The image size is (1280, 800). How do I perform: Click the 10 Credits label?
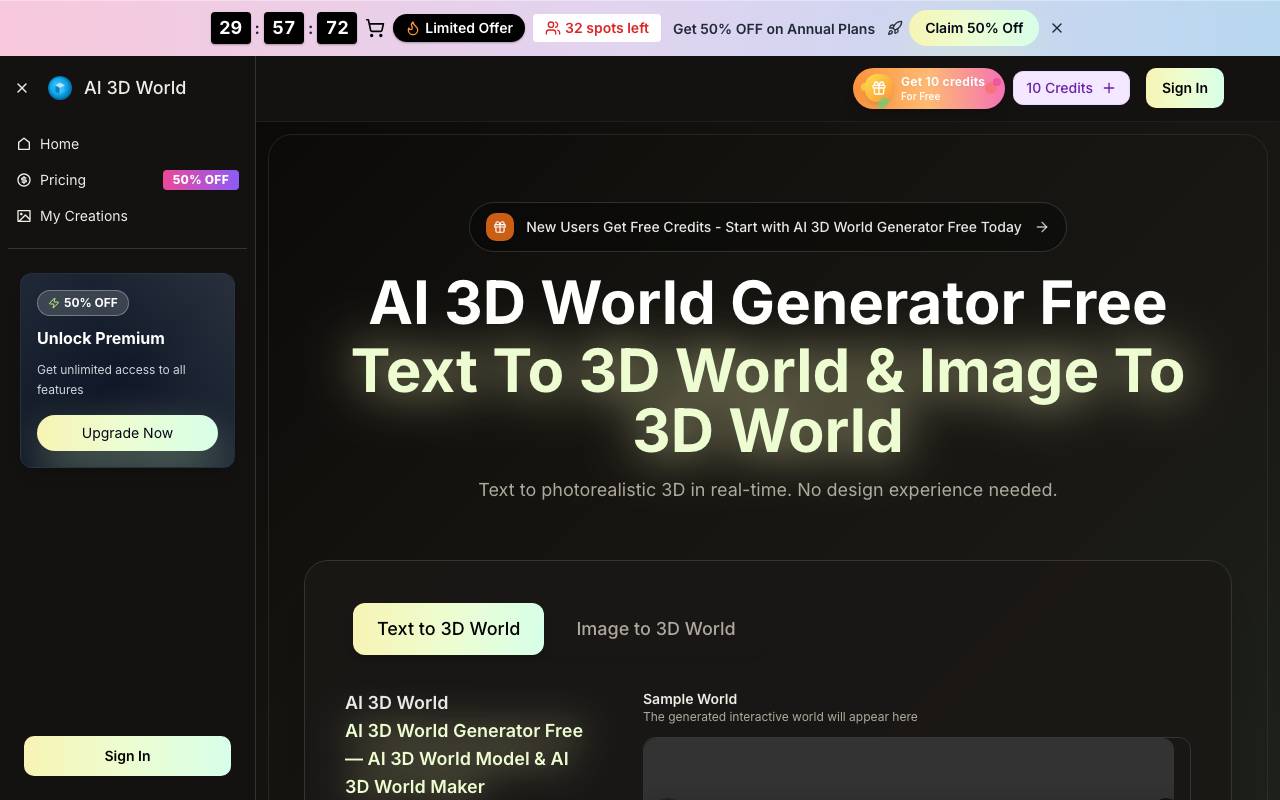(1059, 88)
